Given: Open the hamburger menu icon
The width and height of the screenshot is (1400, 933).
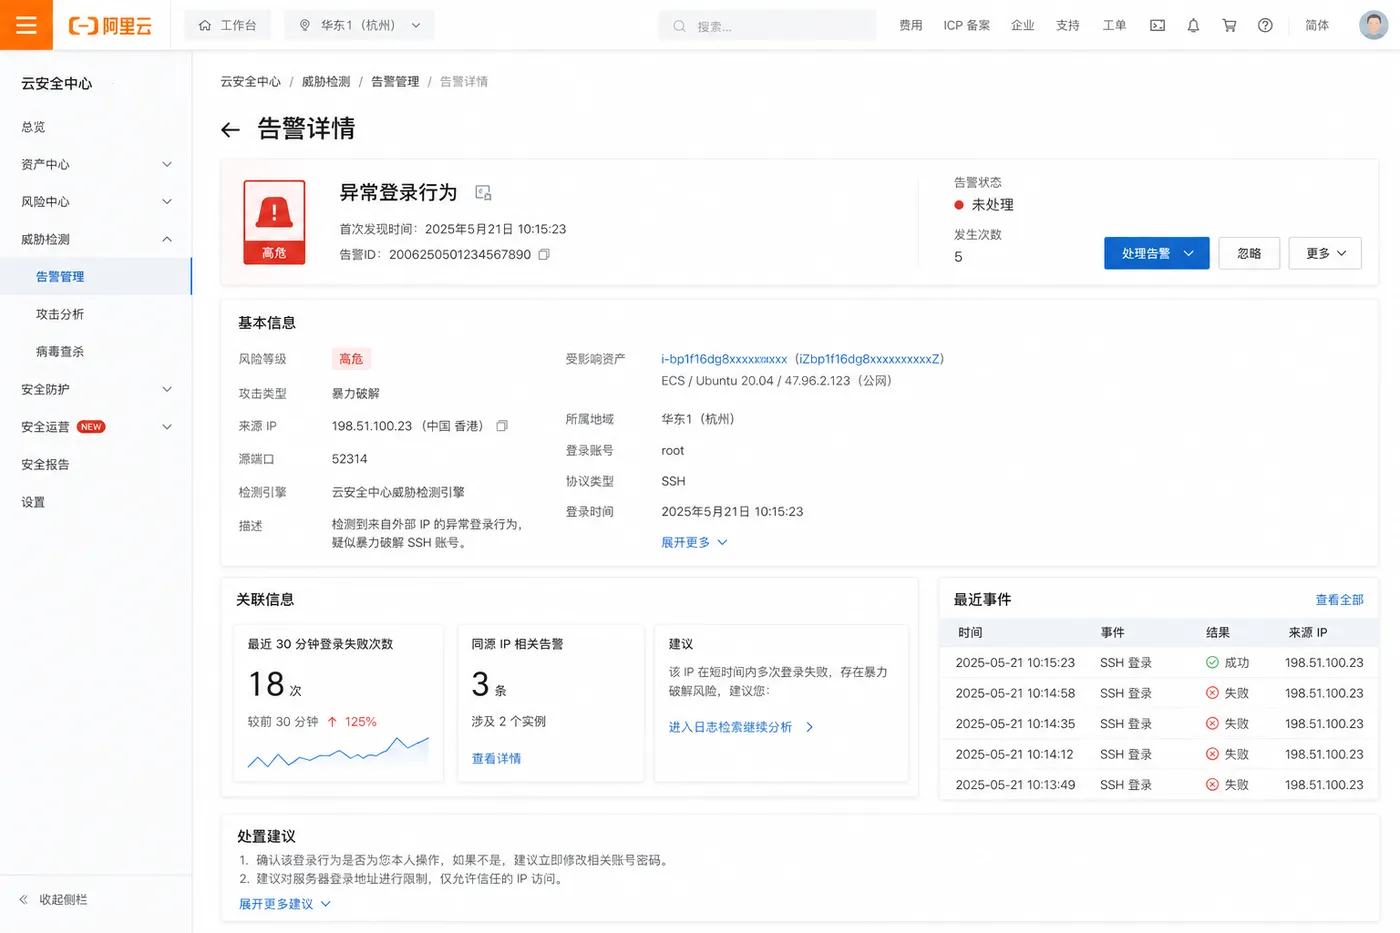Looking at the screenshot, I should pos(26,25).
